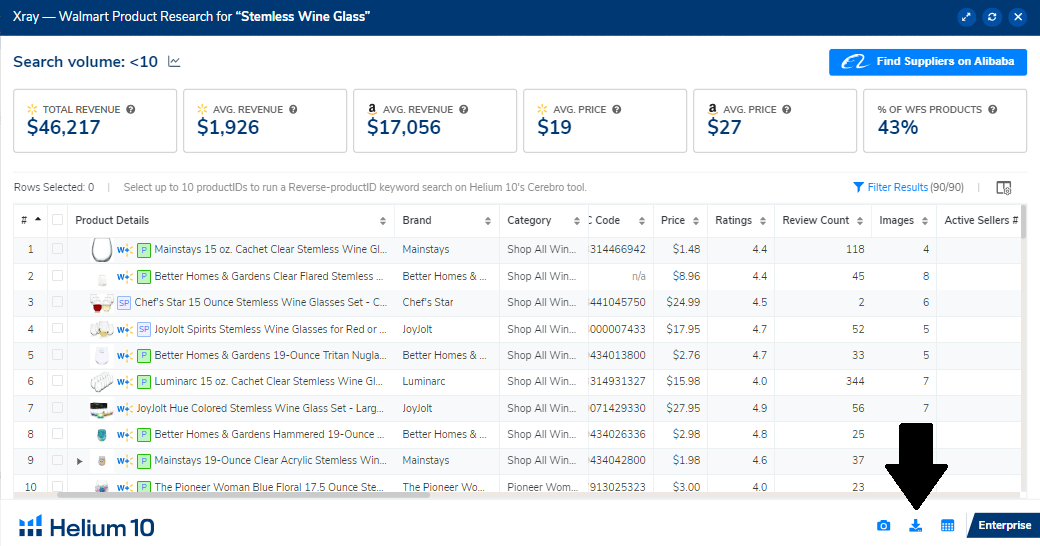Sort the table by Review Count
The height and width of the screenshot is (546, 1040).
860,221
